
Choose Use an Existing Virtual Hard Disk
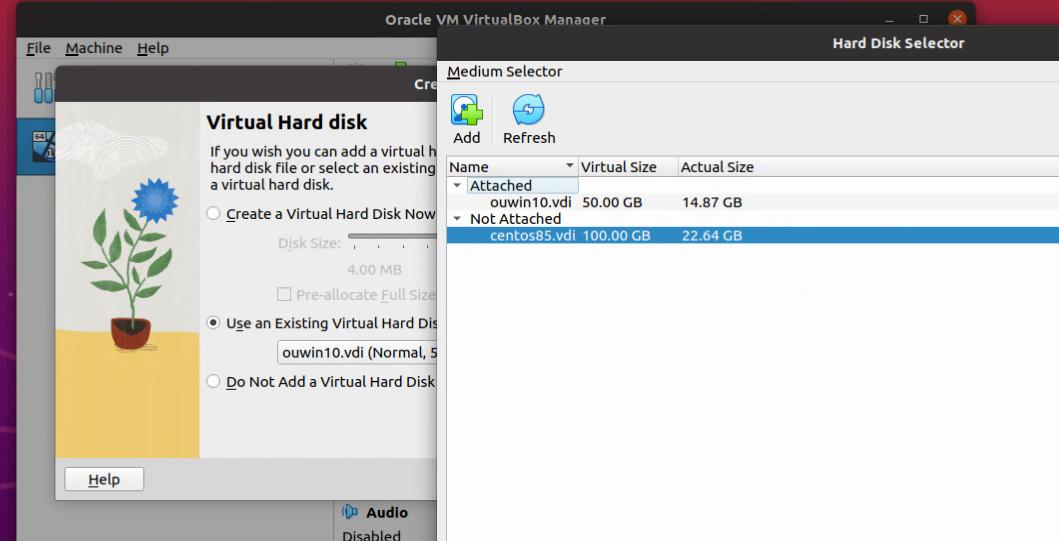pyautogui.click(x=213, y=323)
